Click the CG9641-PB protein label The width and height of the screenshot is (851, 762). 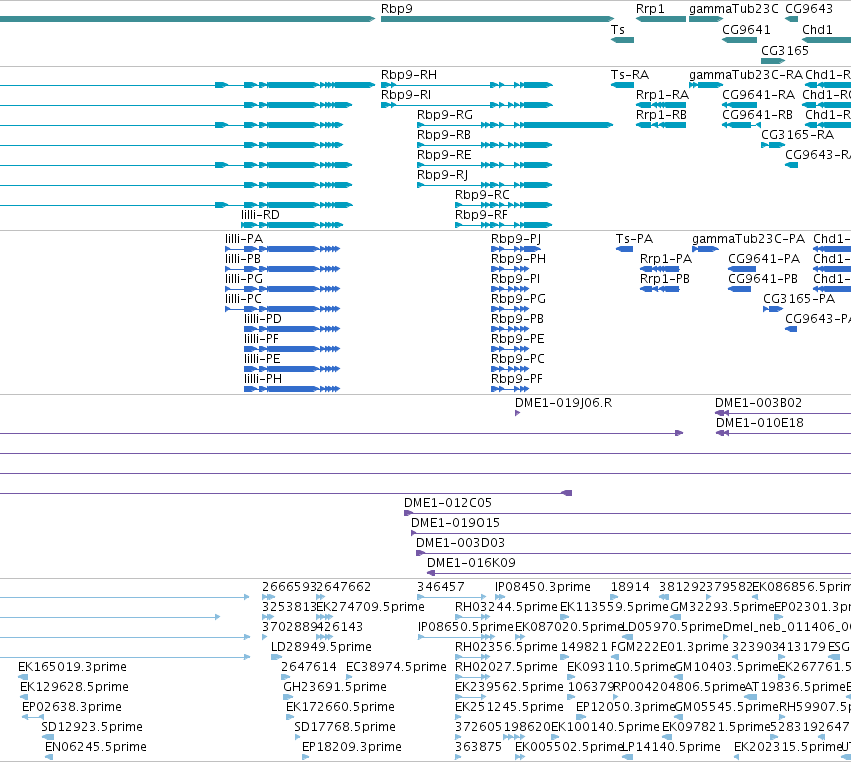point(763,278)
